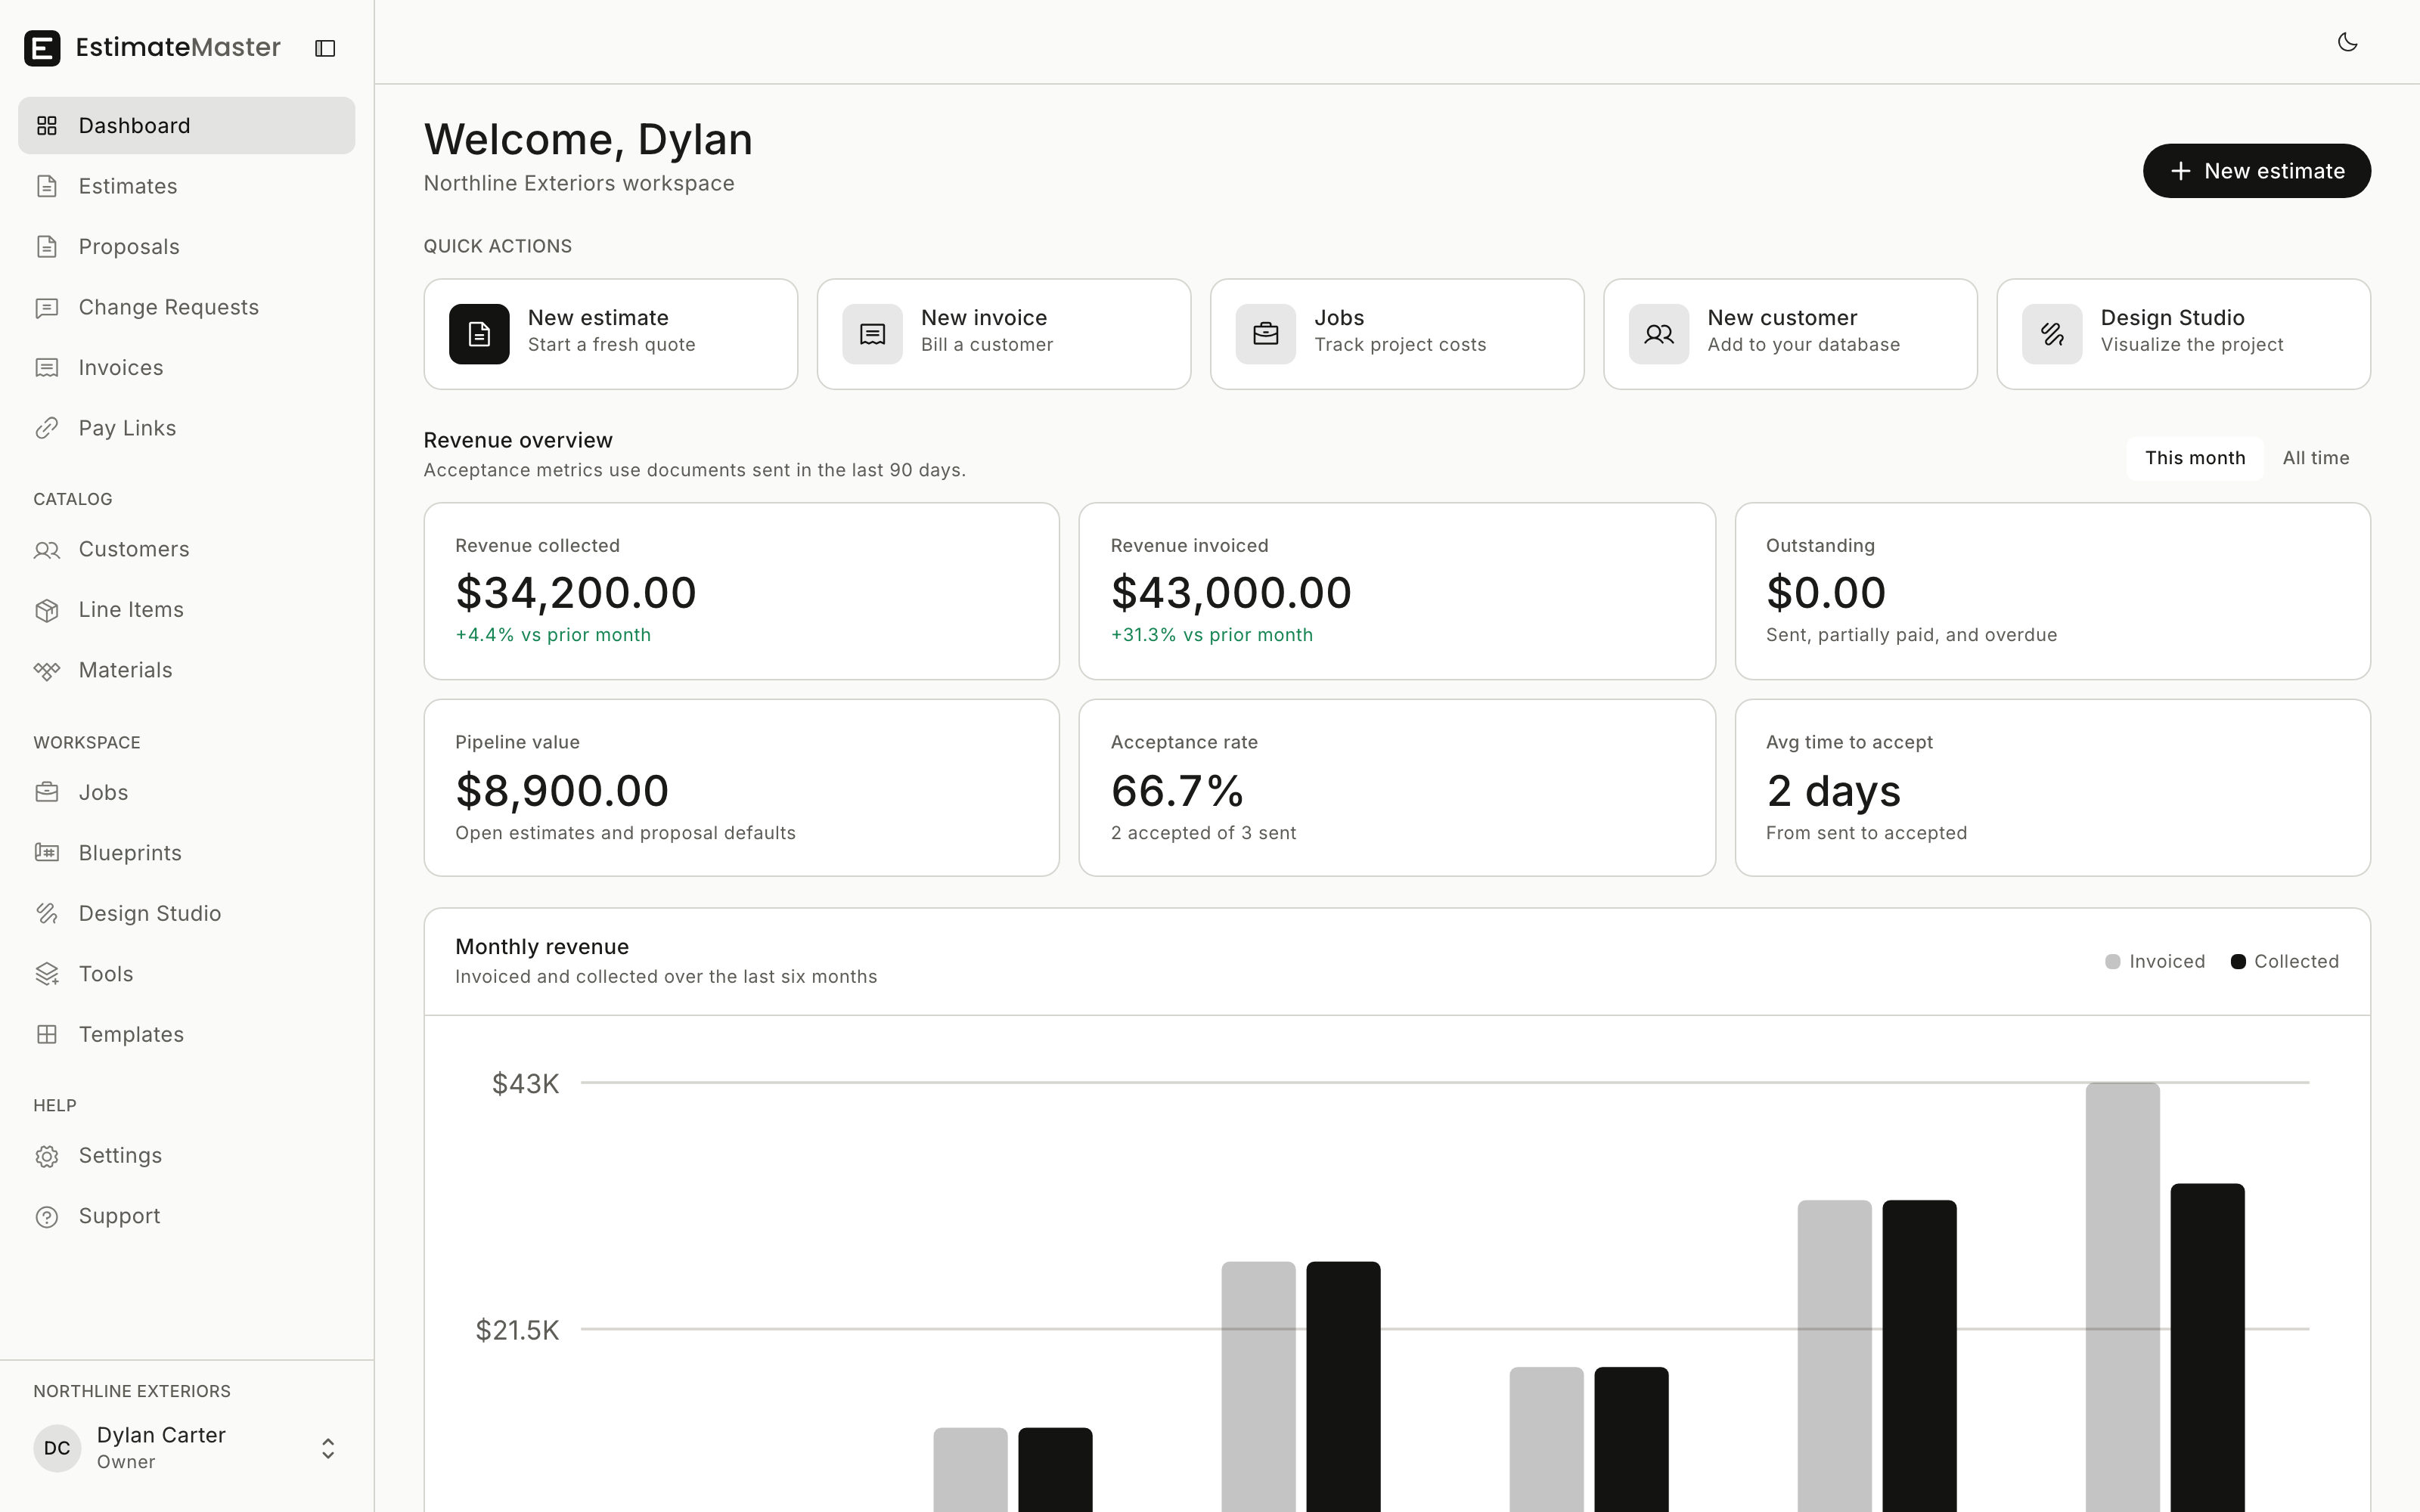Click the Pay Links chain icon

coord(47,428)
